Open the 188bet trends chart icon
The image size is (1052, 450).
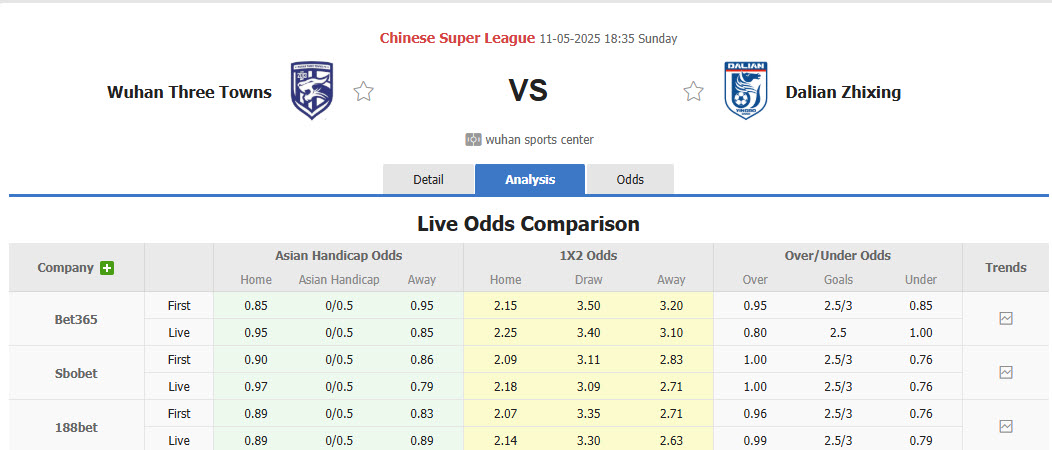(x=1006, y=426)
